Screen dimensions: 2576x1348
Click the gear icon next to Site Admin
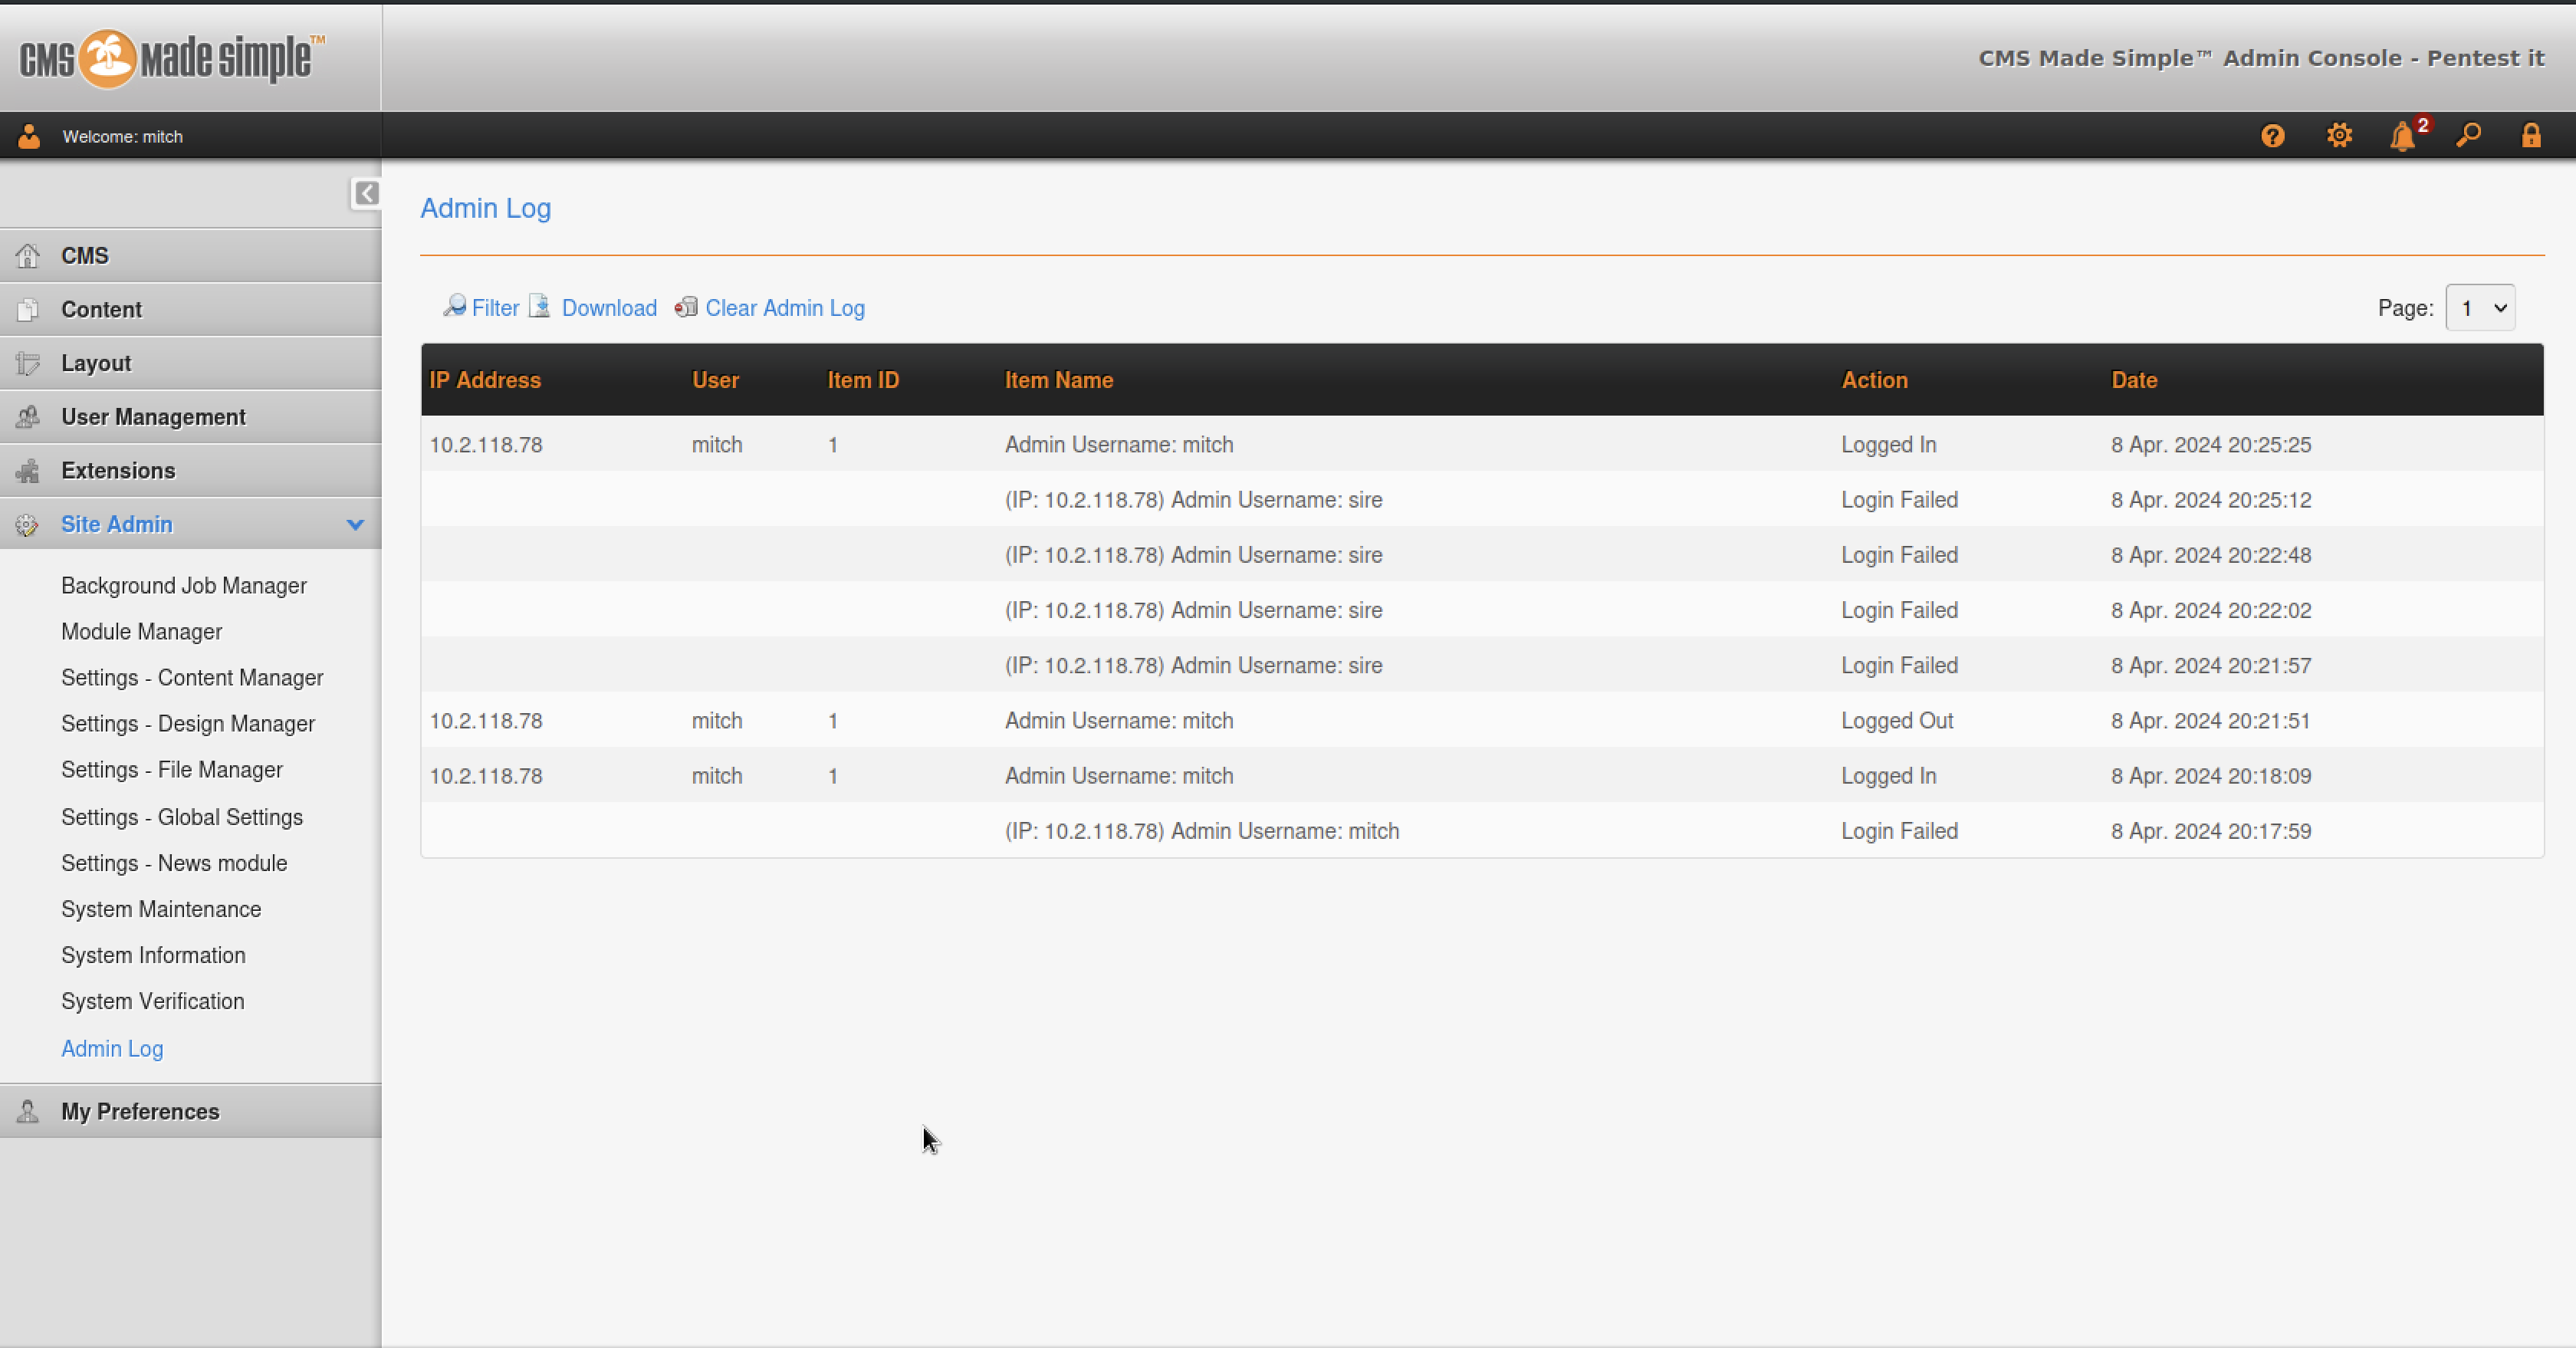tap(28, 525)
